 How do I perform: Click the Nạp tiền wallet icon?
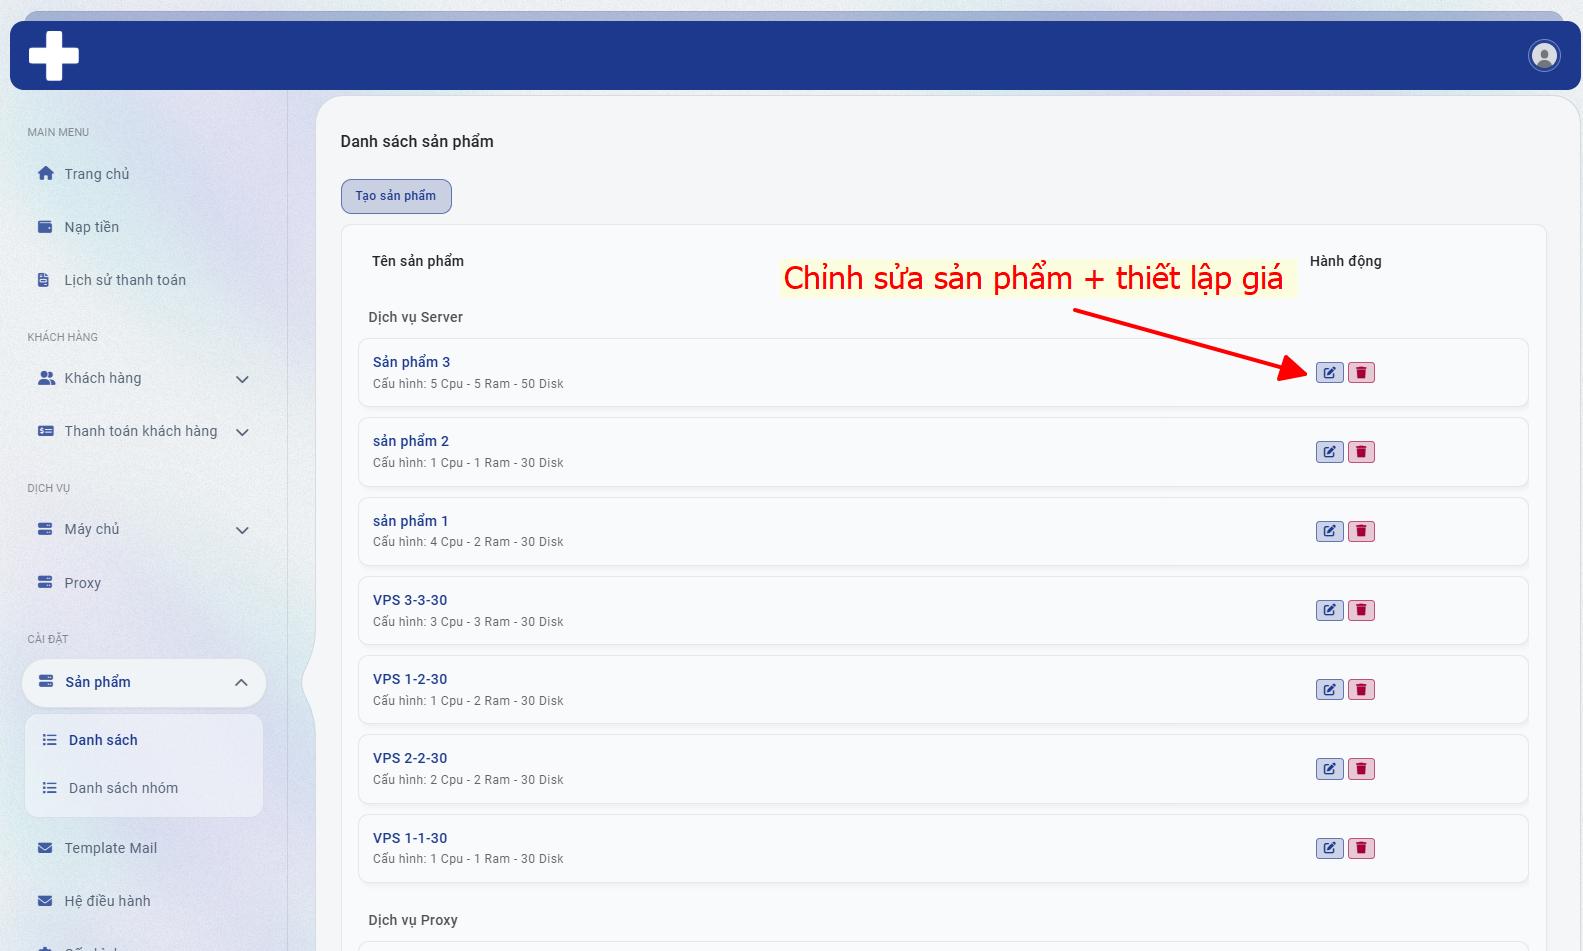(45, 227)
